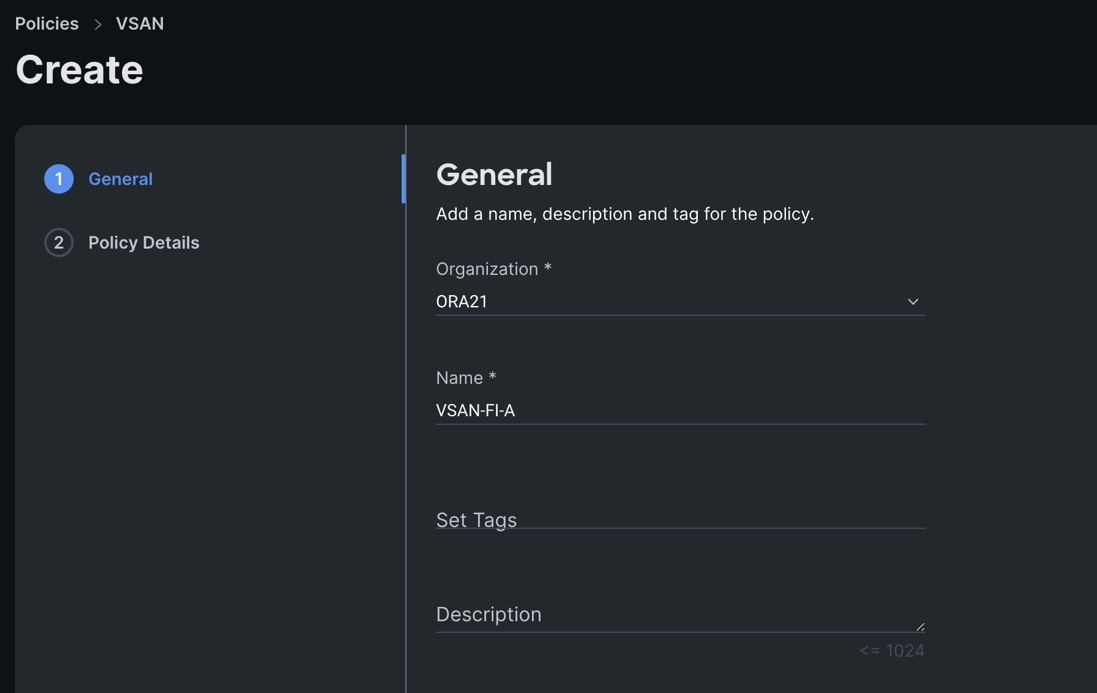This screenshot has width=1097, height=693.
Task: Focus the Name field containing VSAN-FI-A
Action: 679,411
